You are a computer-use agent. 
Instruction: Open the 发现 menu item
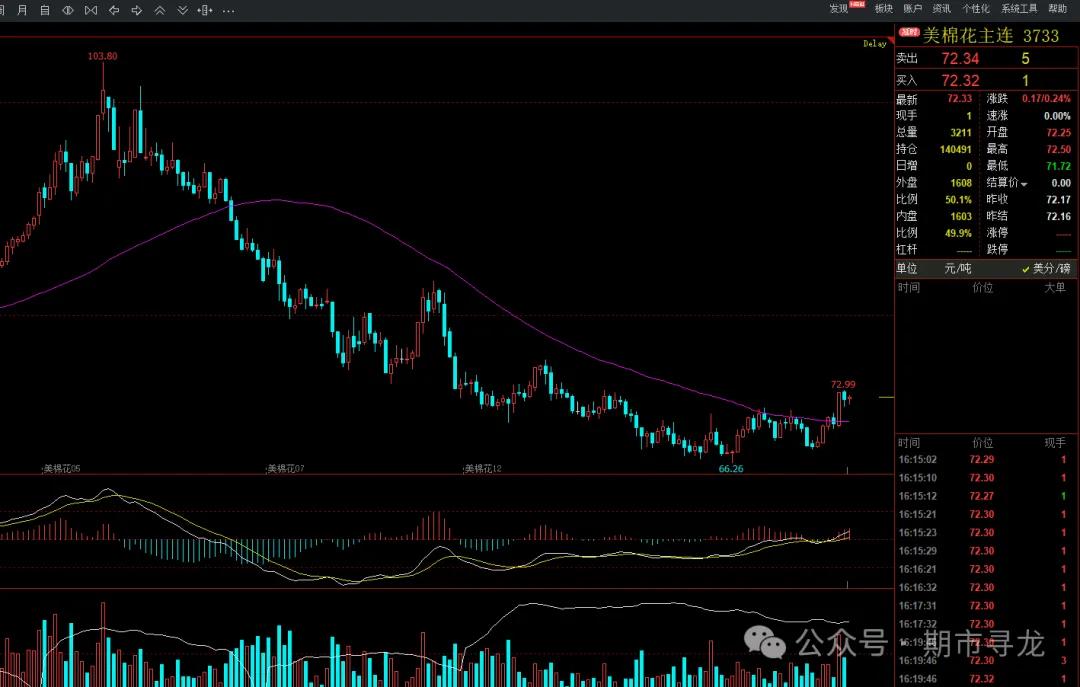click(x=838, y=9)
